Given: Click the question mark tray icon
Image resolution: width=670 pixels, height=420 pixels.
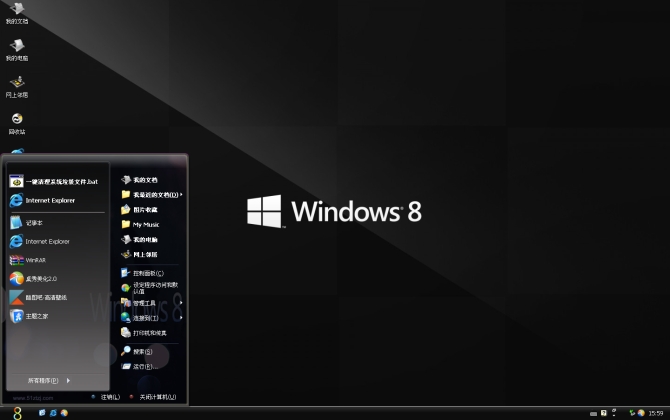Looking at the screenshot, I should [604, 413].
